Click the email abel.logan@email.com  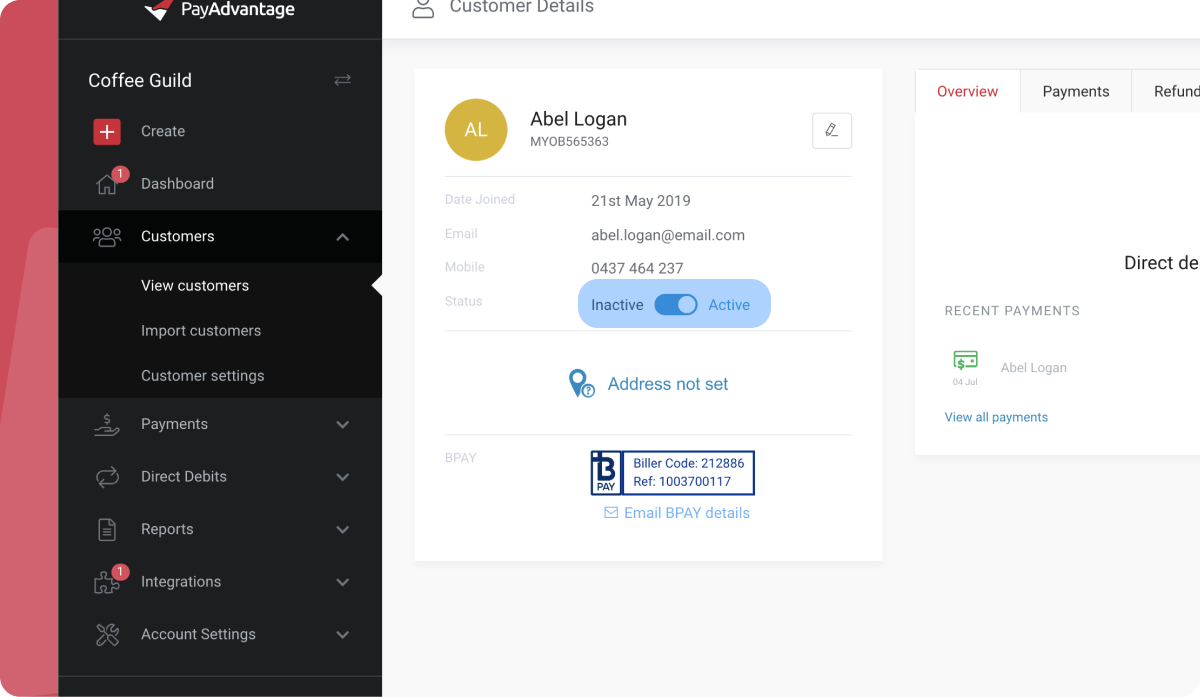[668, 235]
